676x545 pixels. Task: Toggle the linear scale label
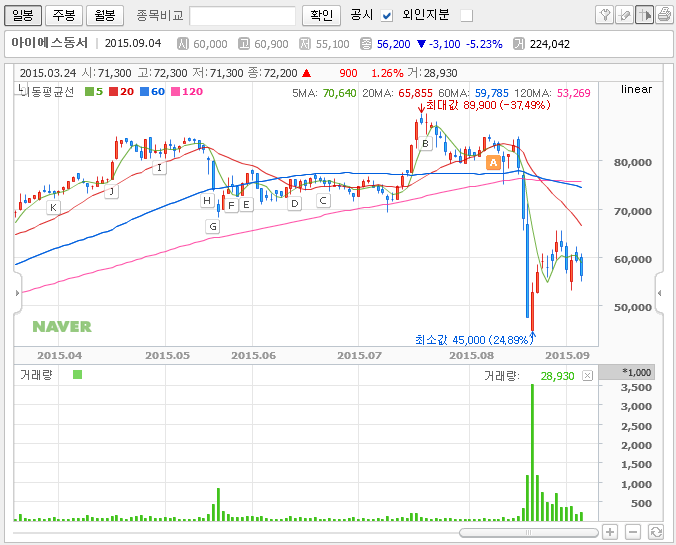636,89
